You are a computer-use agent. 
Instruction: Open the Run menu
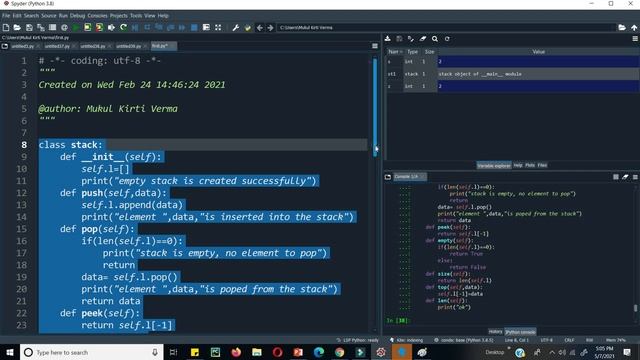(63, 16)
